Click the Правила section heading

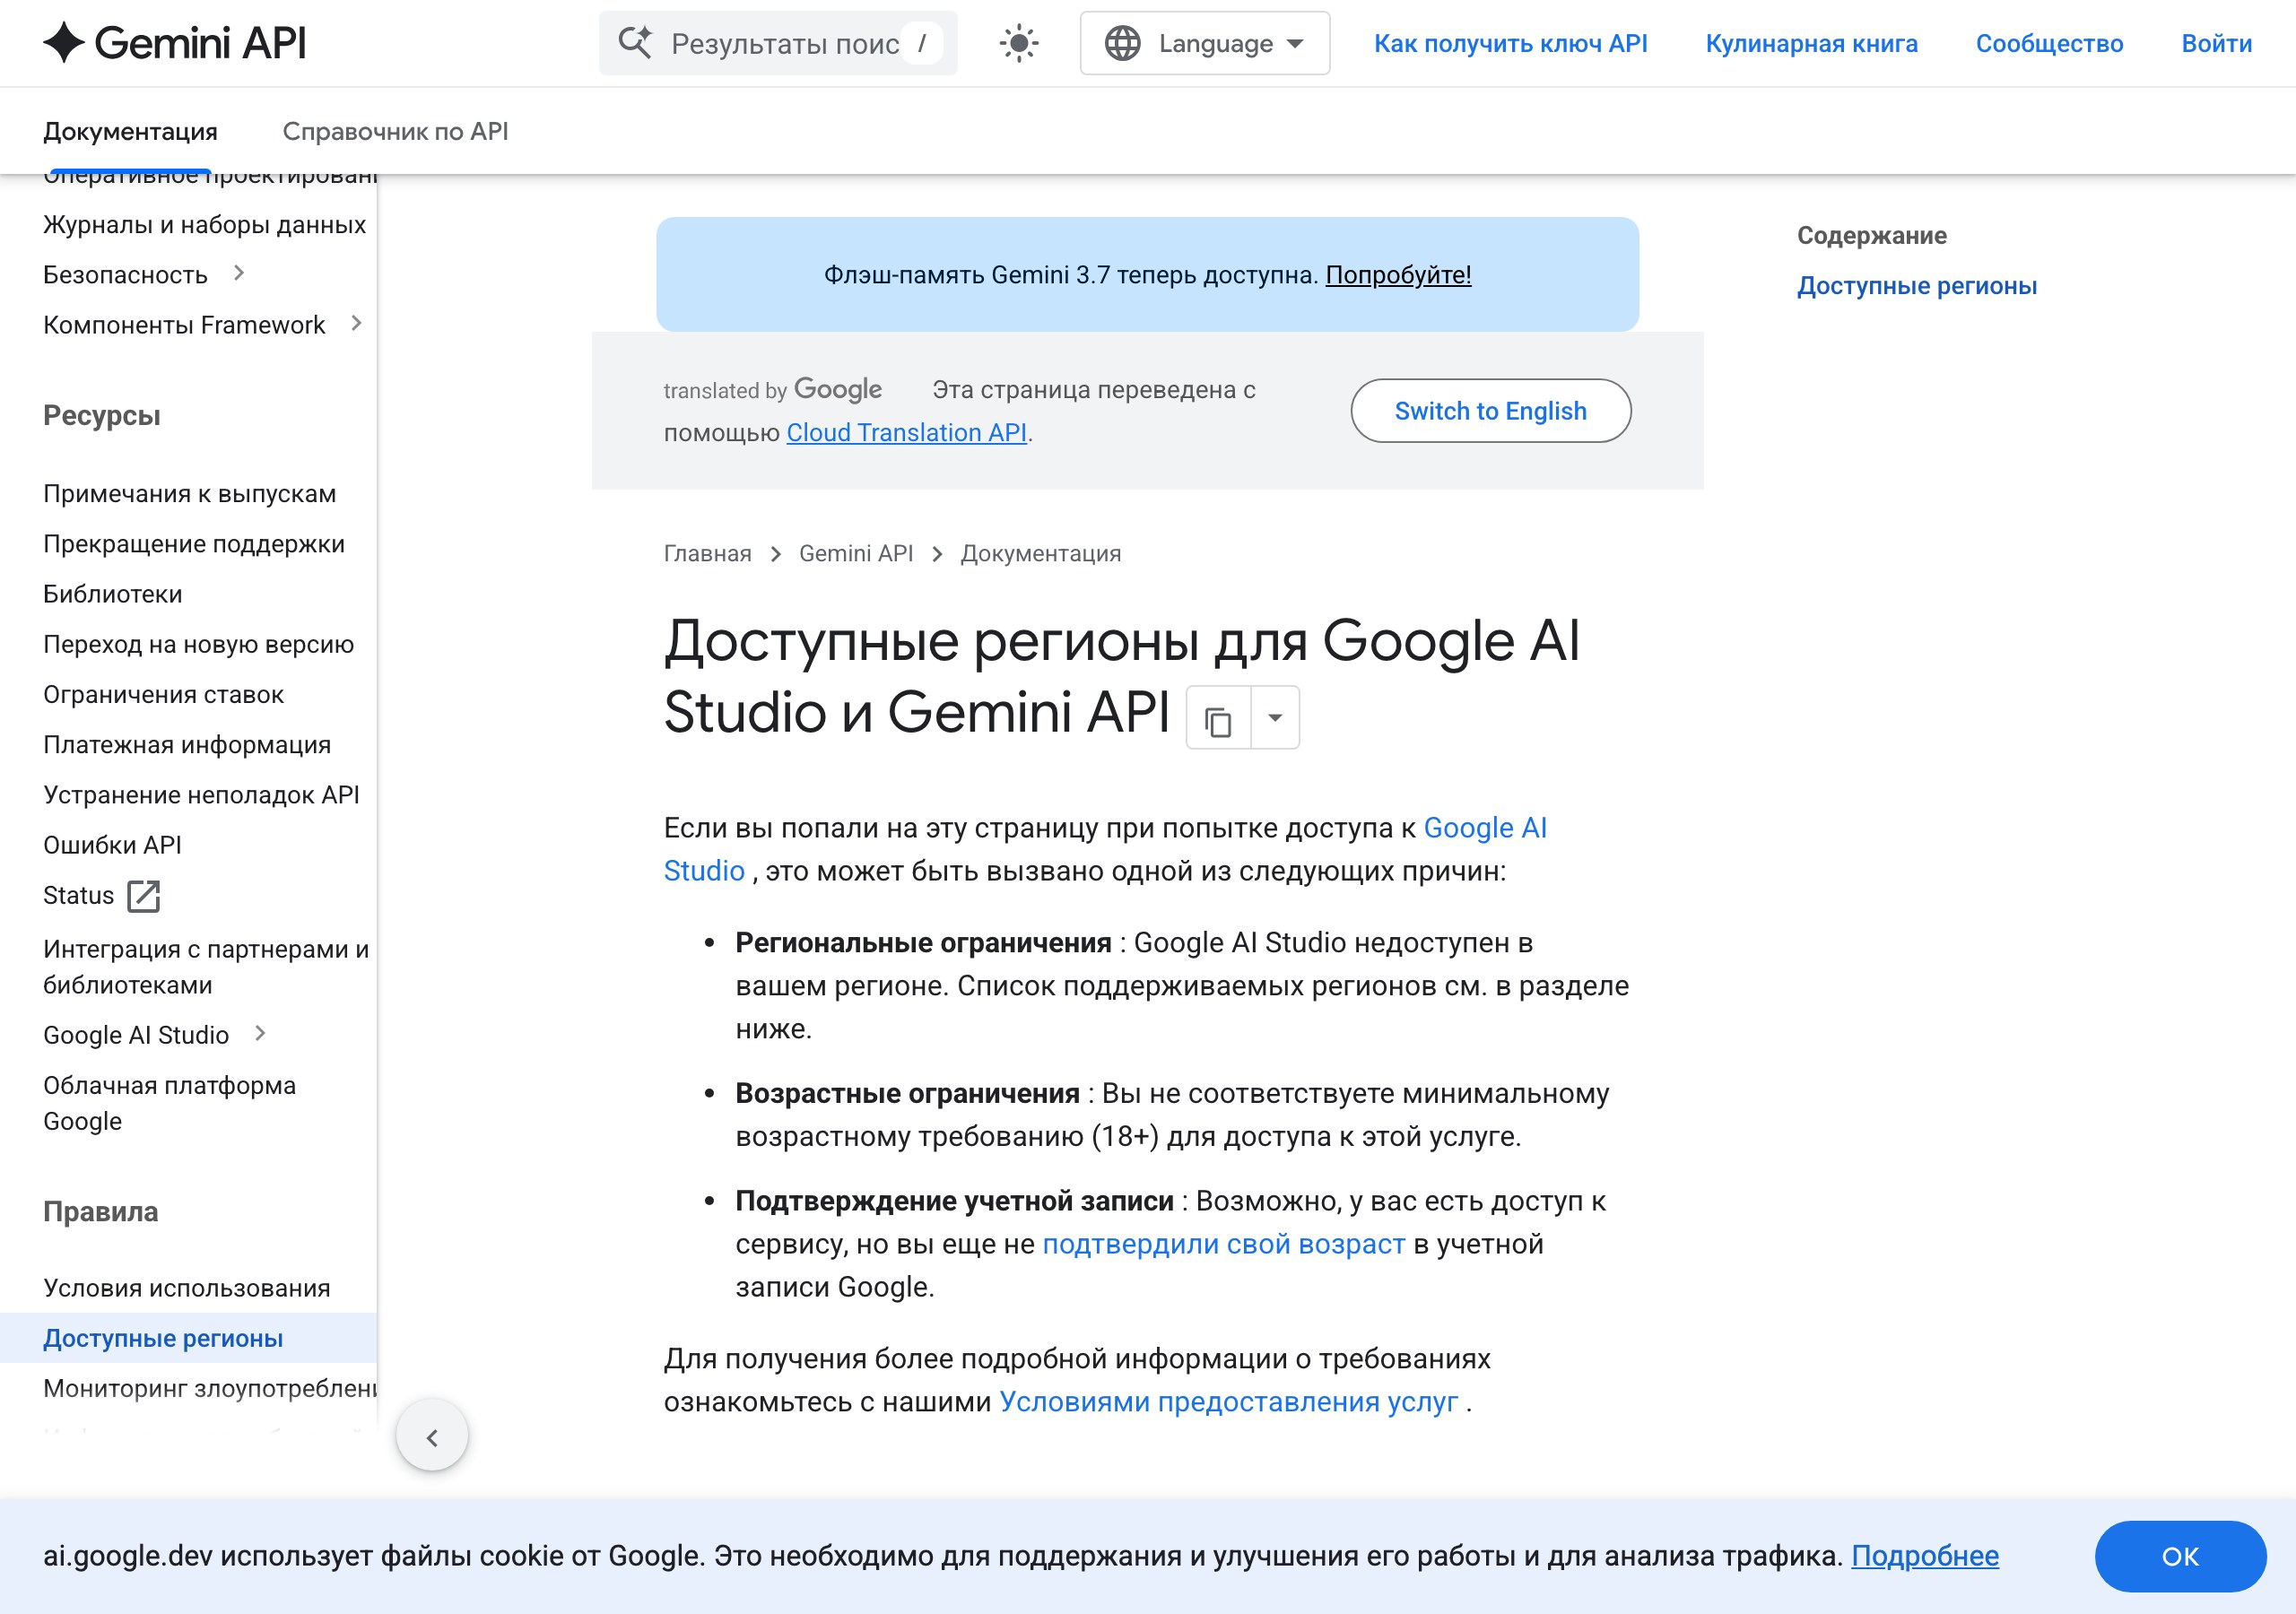[x=100, y=1211]
